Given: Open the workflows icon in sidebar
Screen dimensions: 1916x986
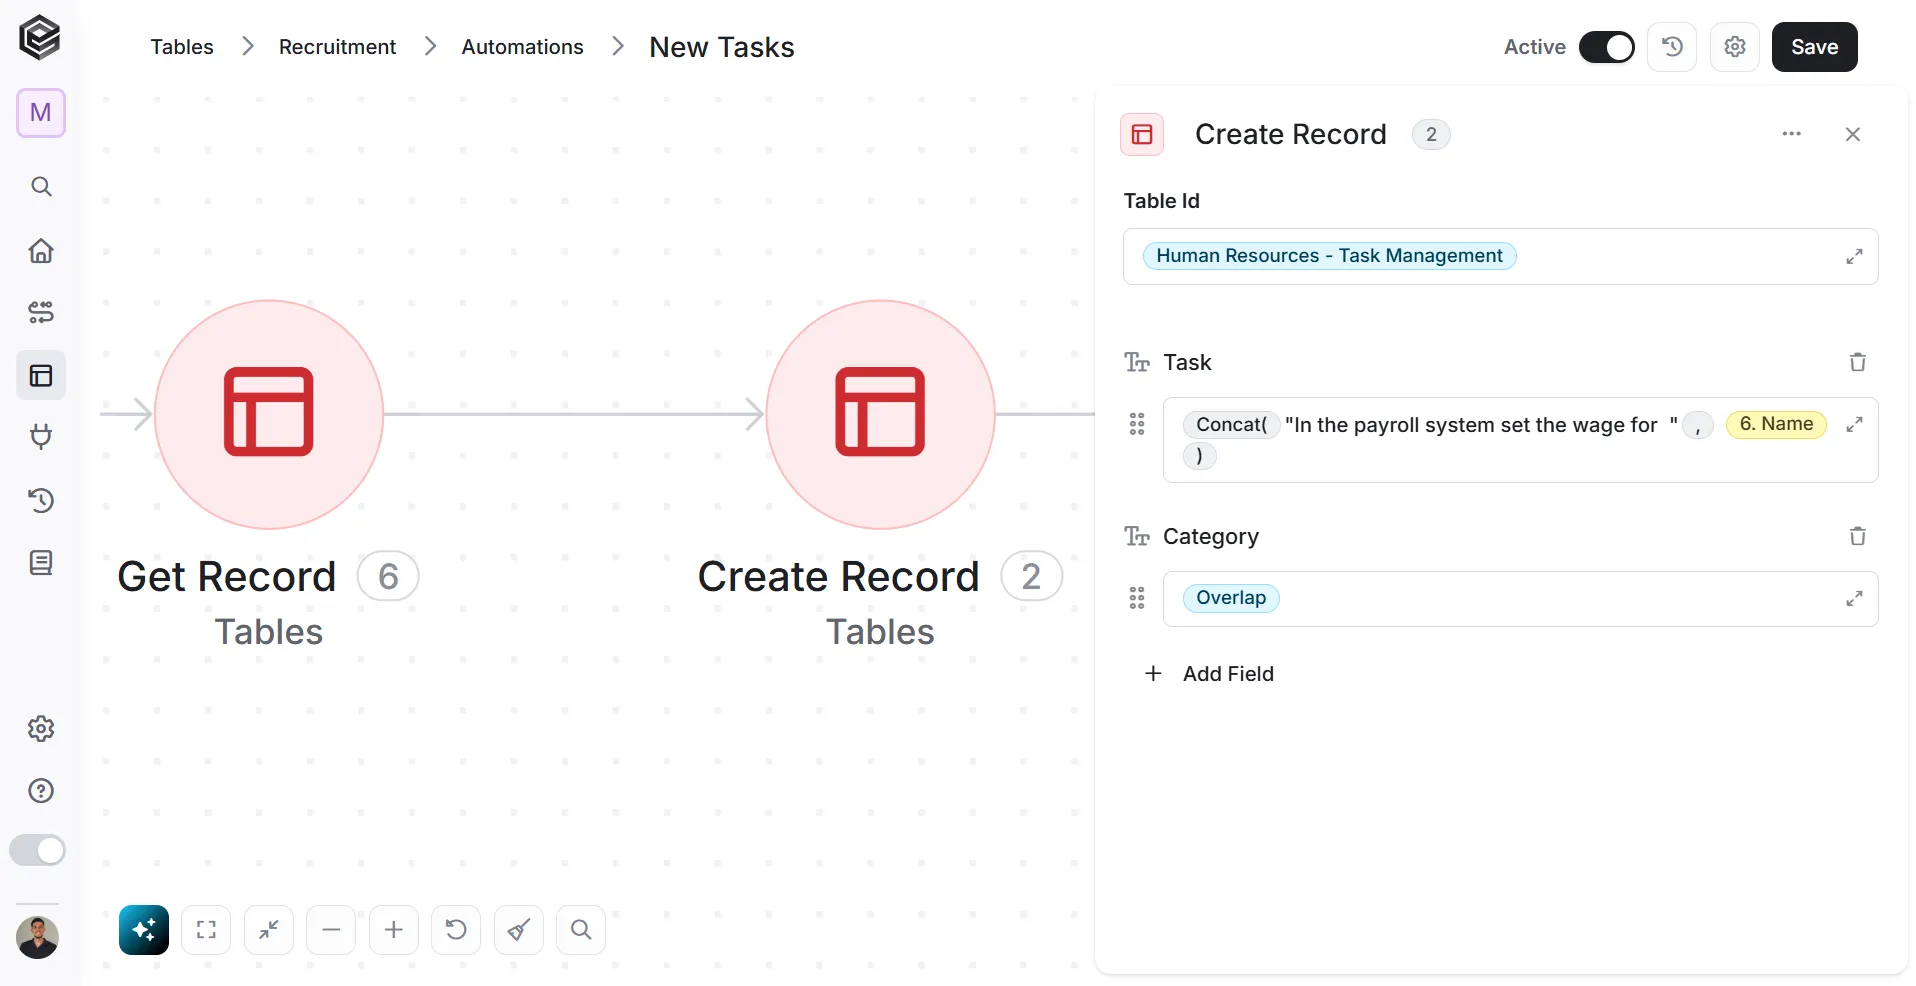Looking at the screenshot, I should [41, 313].
